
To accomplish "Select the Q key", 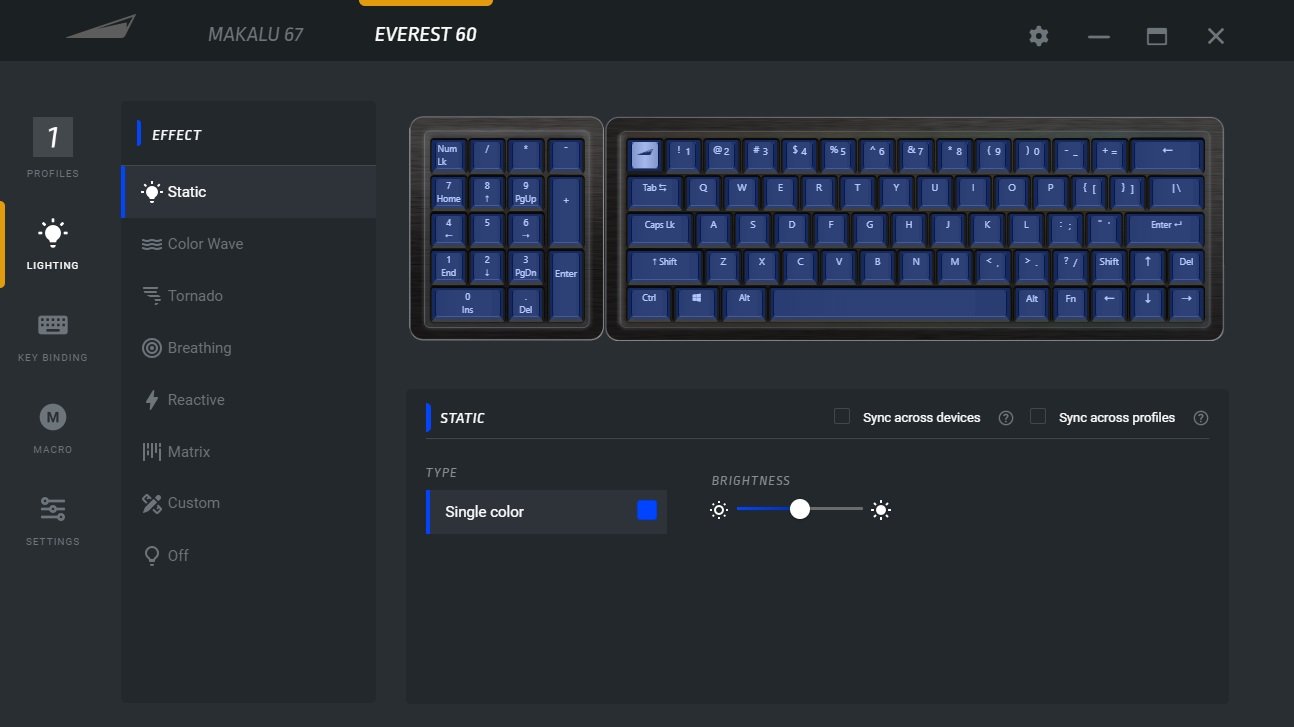I will coord(703,190).
